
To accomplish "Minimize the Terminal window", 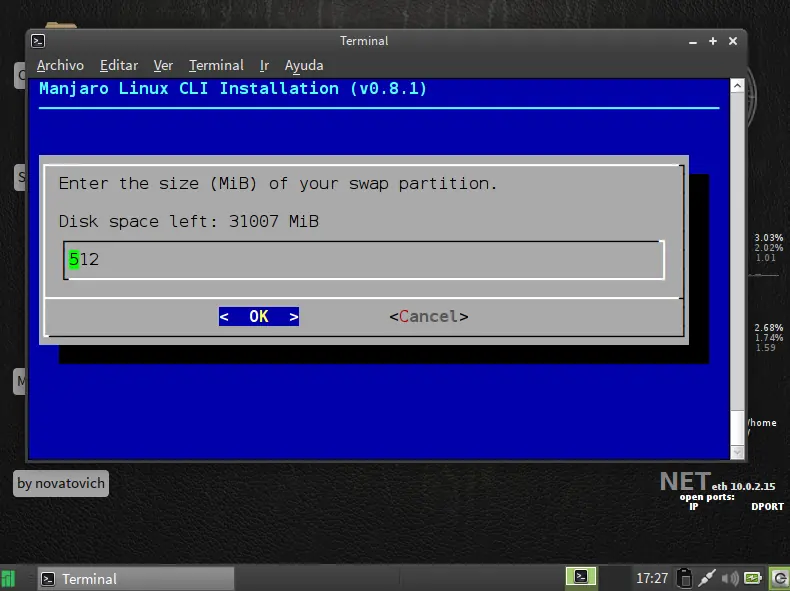I will 693,41.
